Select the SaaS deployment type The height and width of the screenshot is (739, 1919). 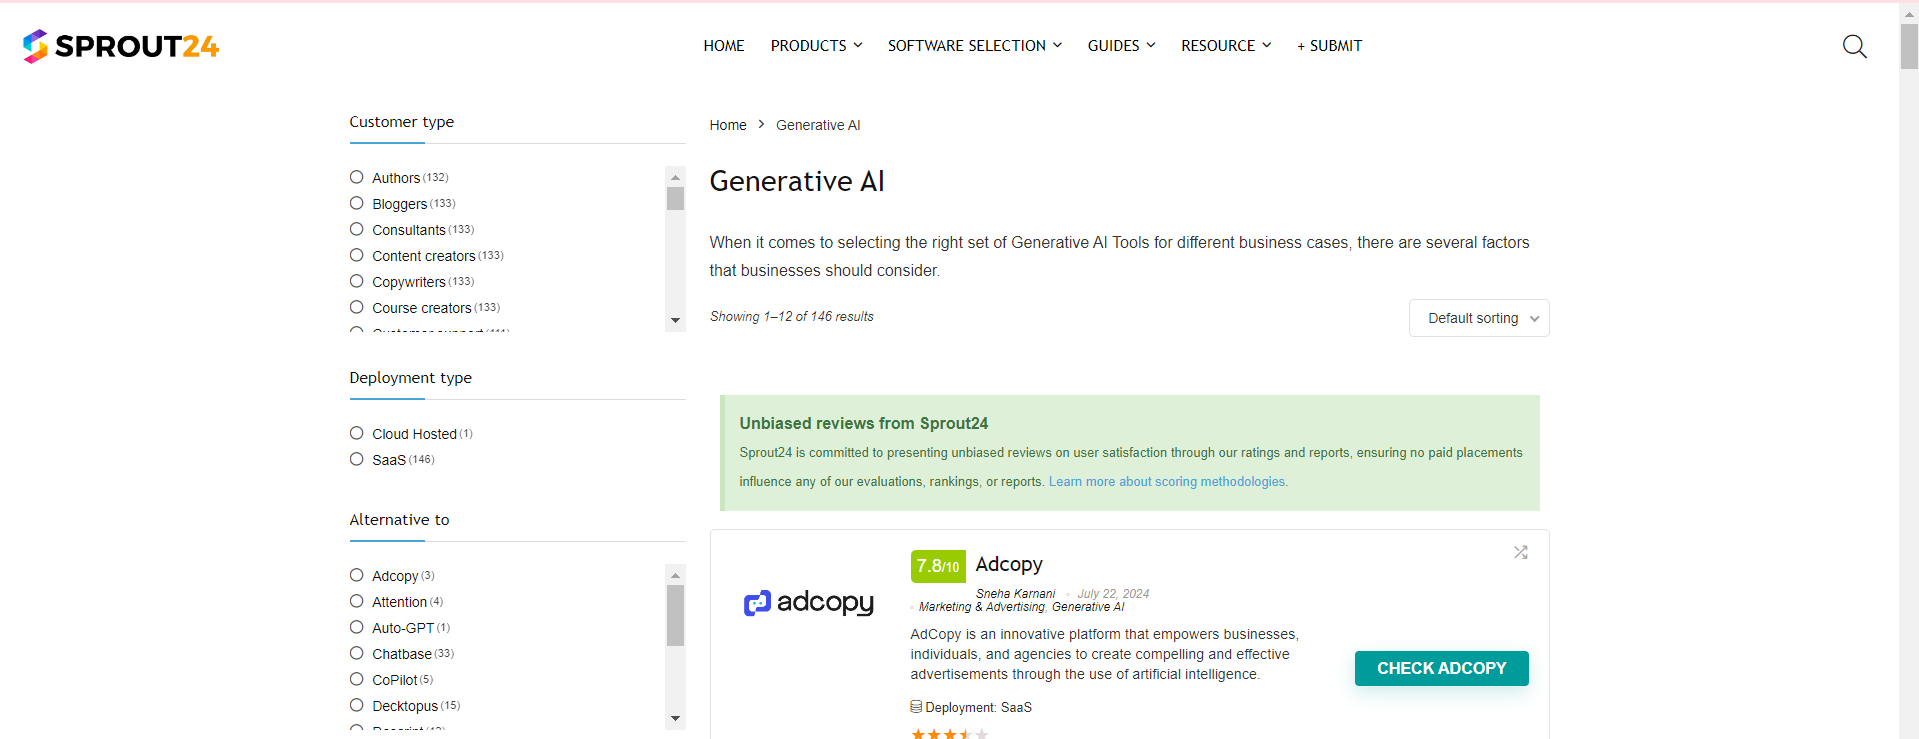(357, 460)
